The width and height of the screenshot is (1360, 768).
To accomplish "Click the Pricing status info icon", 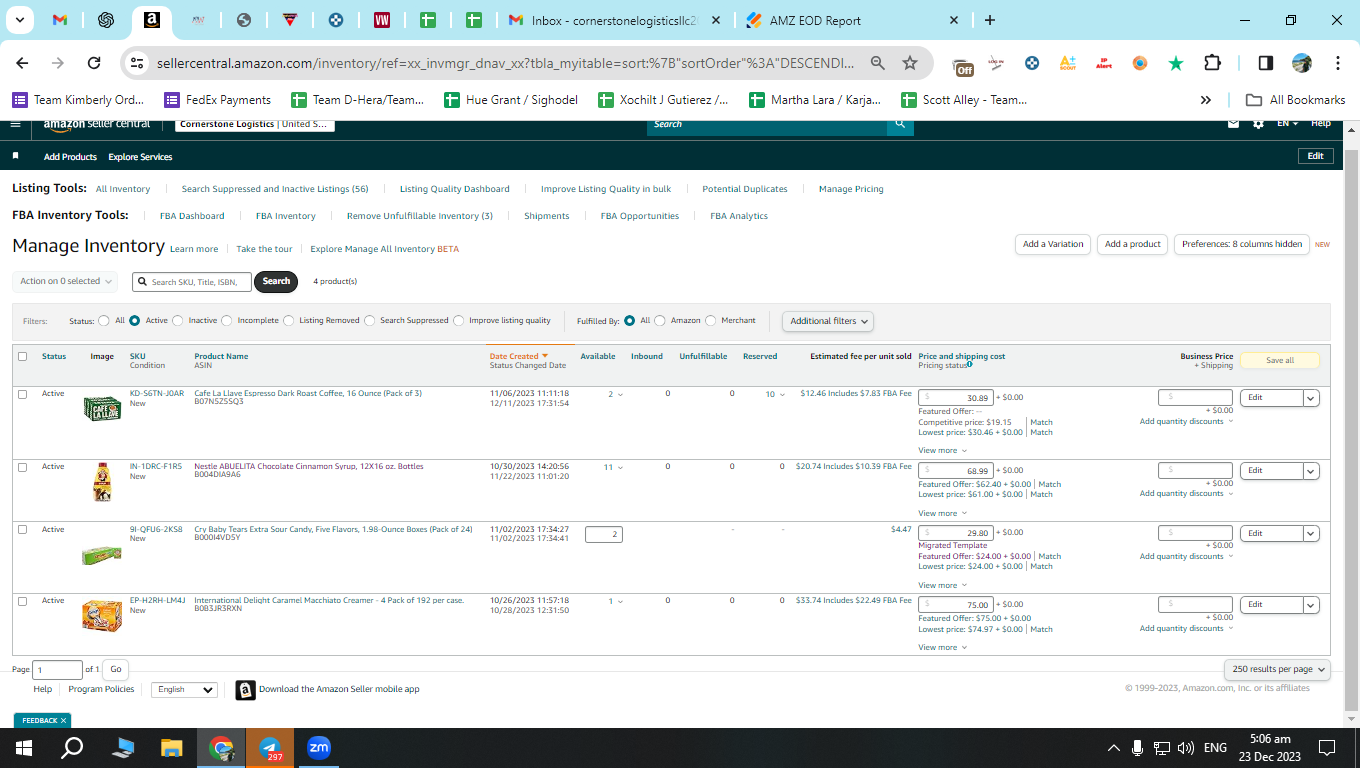I will coord(970,365).
